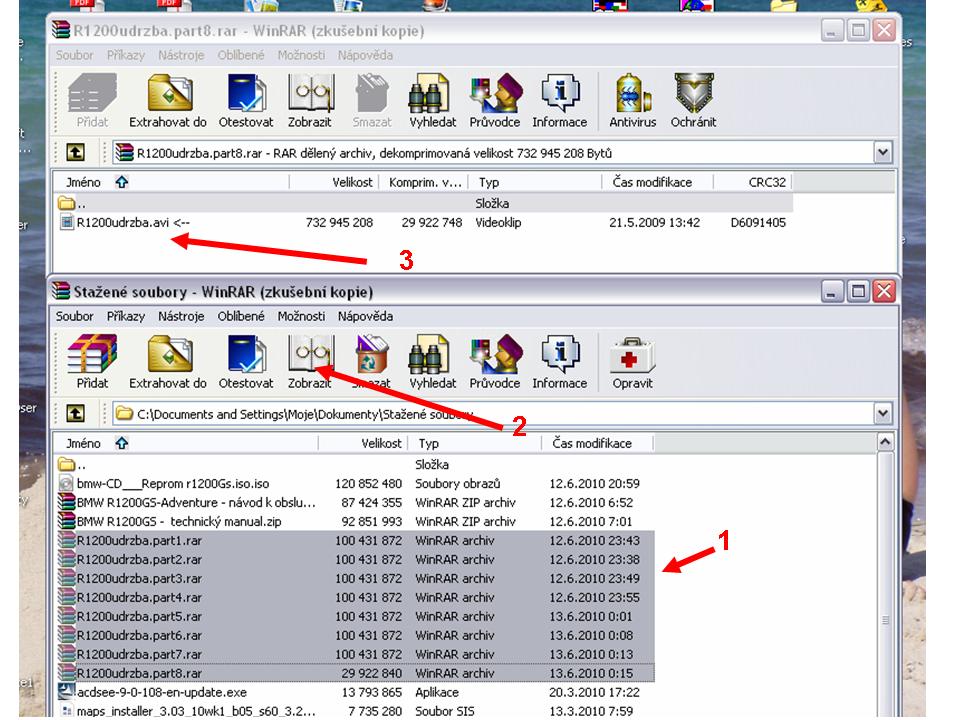Click Zobrazit in the part8.rar window
Screen dimensions: 960x720
(x=310, y=100)
